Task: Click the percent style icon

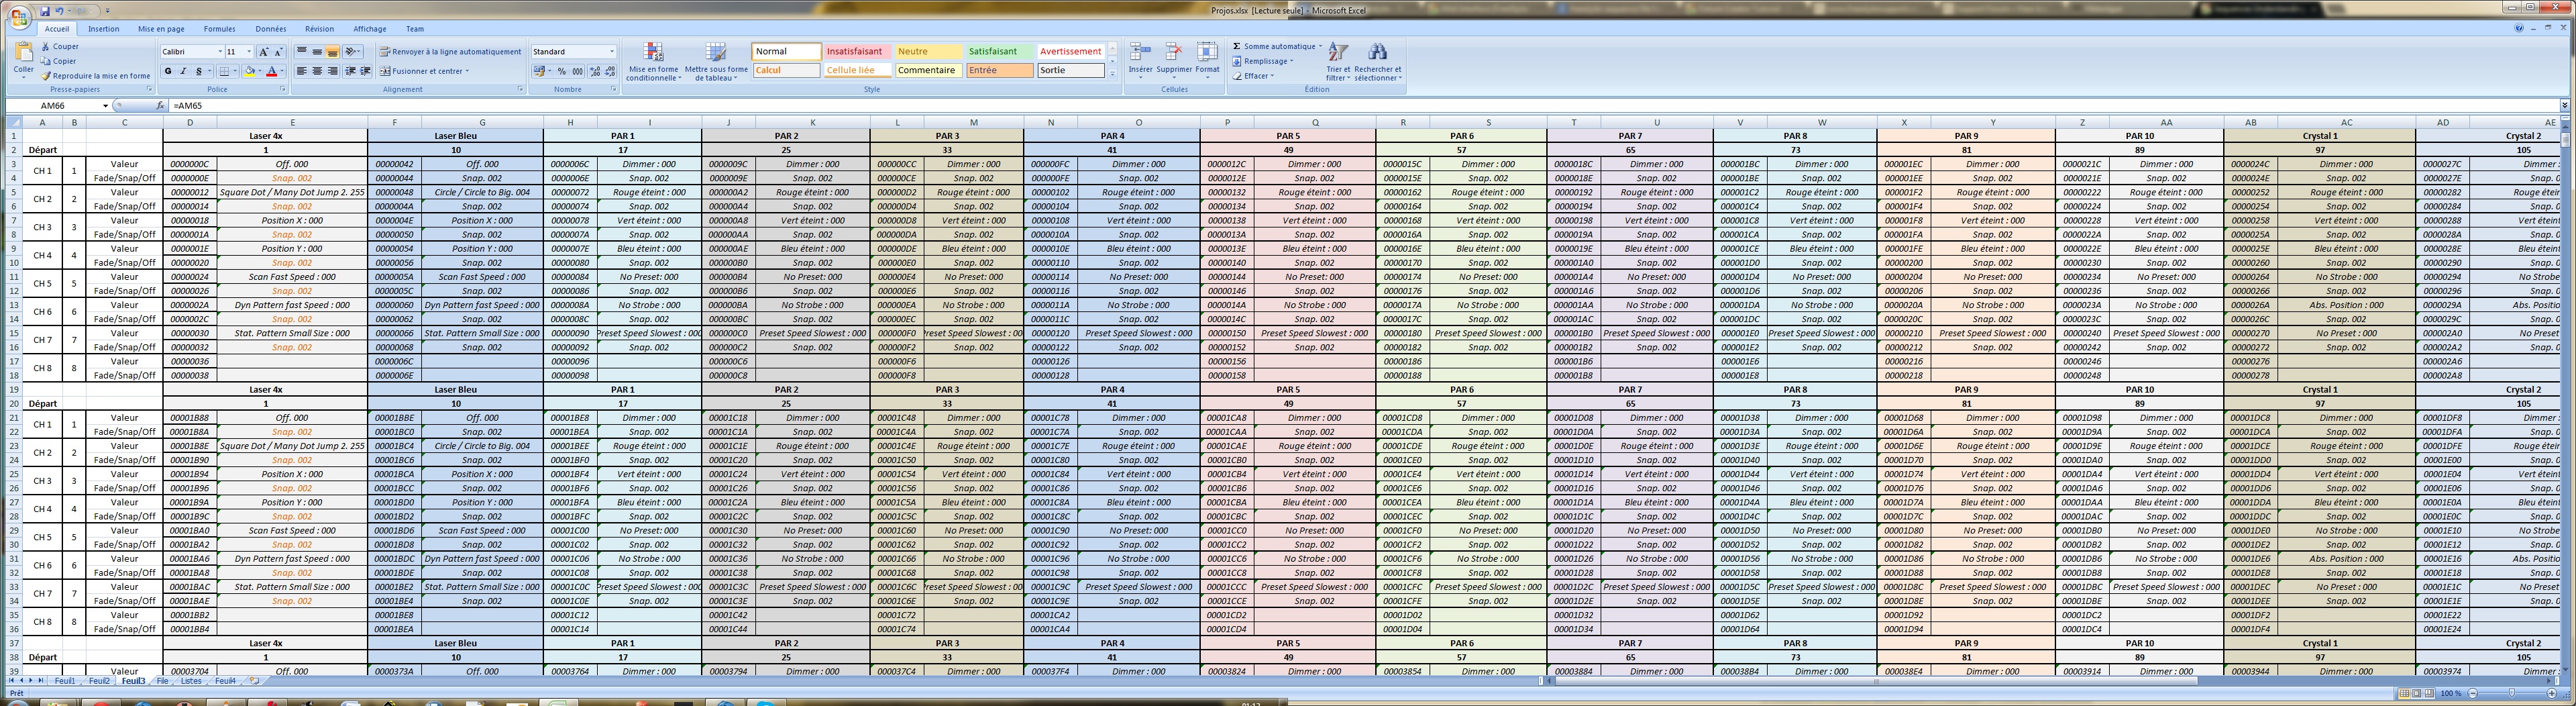Action: pos(561,71)
